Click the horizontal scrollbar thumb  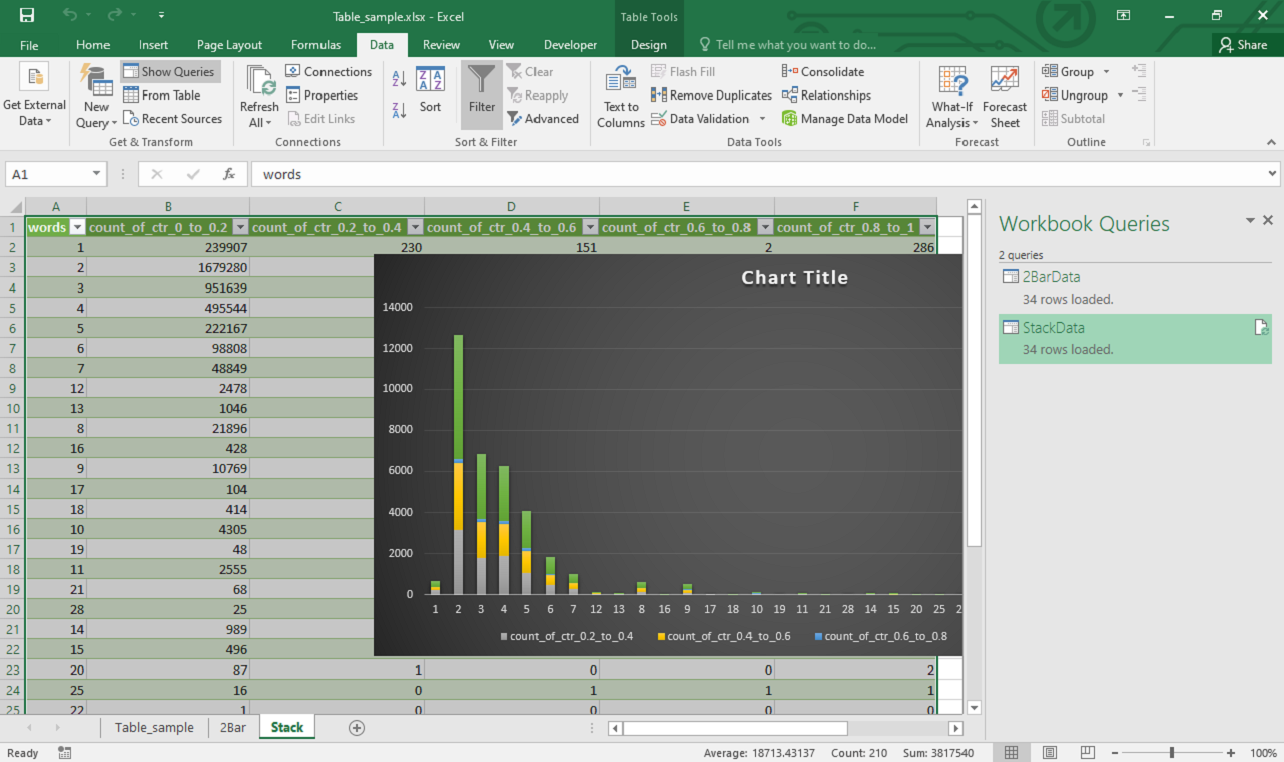735,728
